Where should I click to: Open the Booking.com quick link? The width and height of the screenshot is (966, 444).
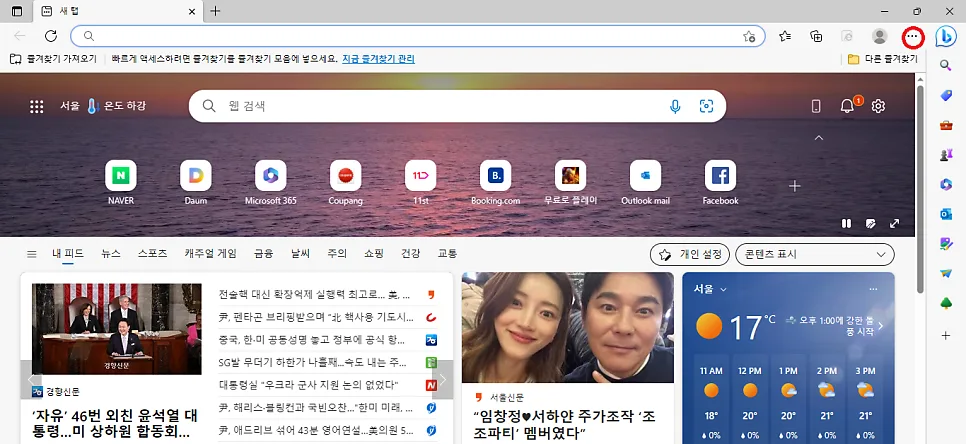(x=495, y=182)
